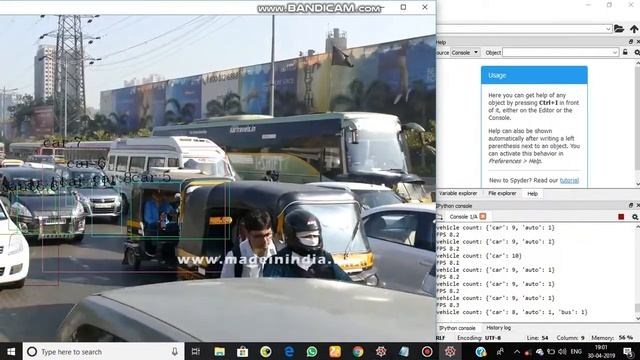Open the first Spyder icon beside Chrome

pyautogui.click(x=381, y=351)
